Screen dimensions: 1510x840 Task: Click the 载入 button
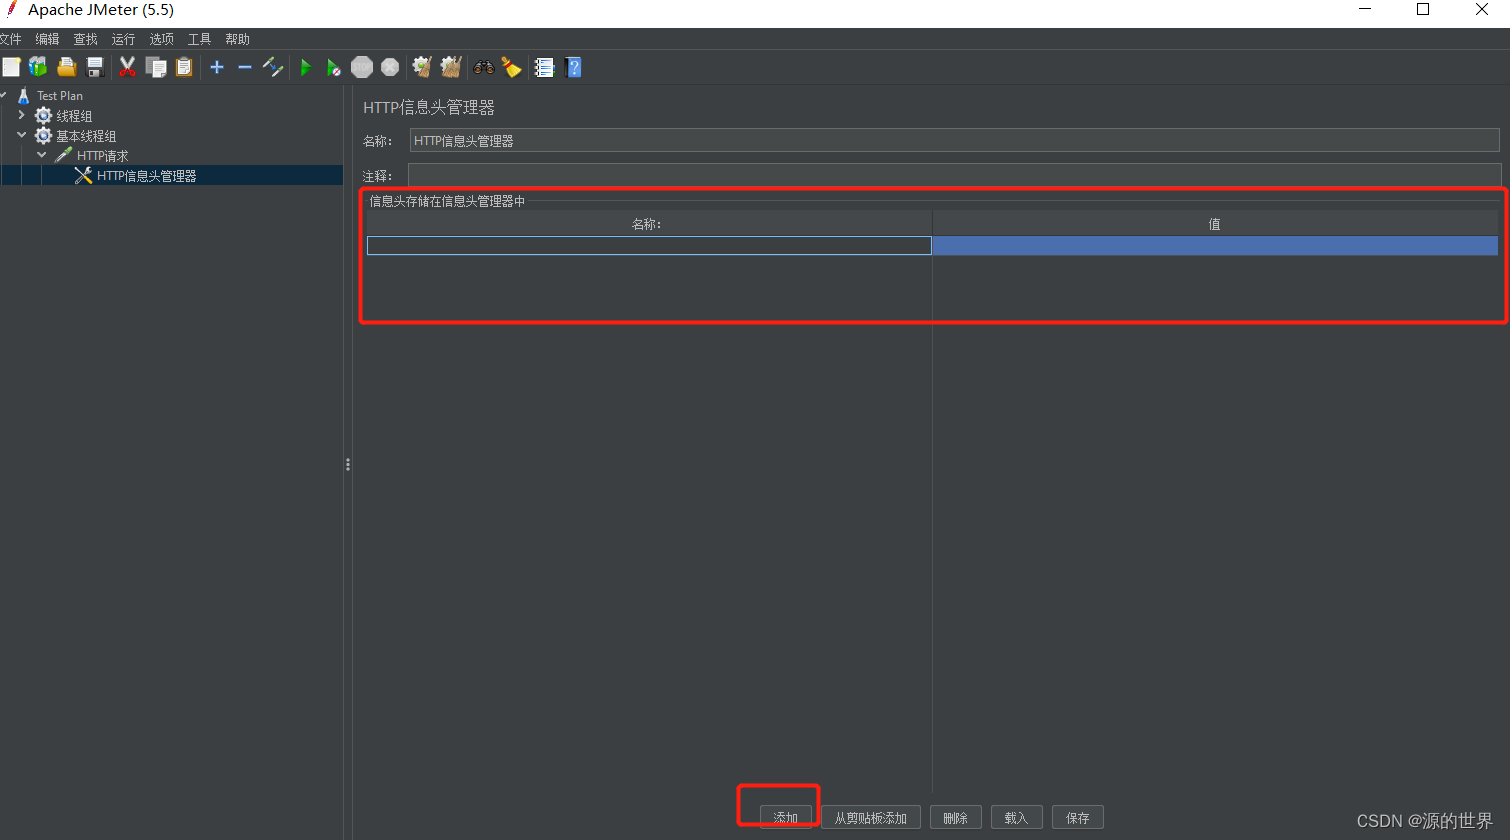point(1017,817)
